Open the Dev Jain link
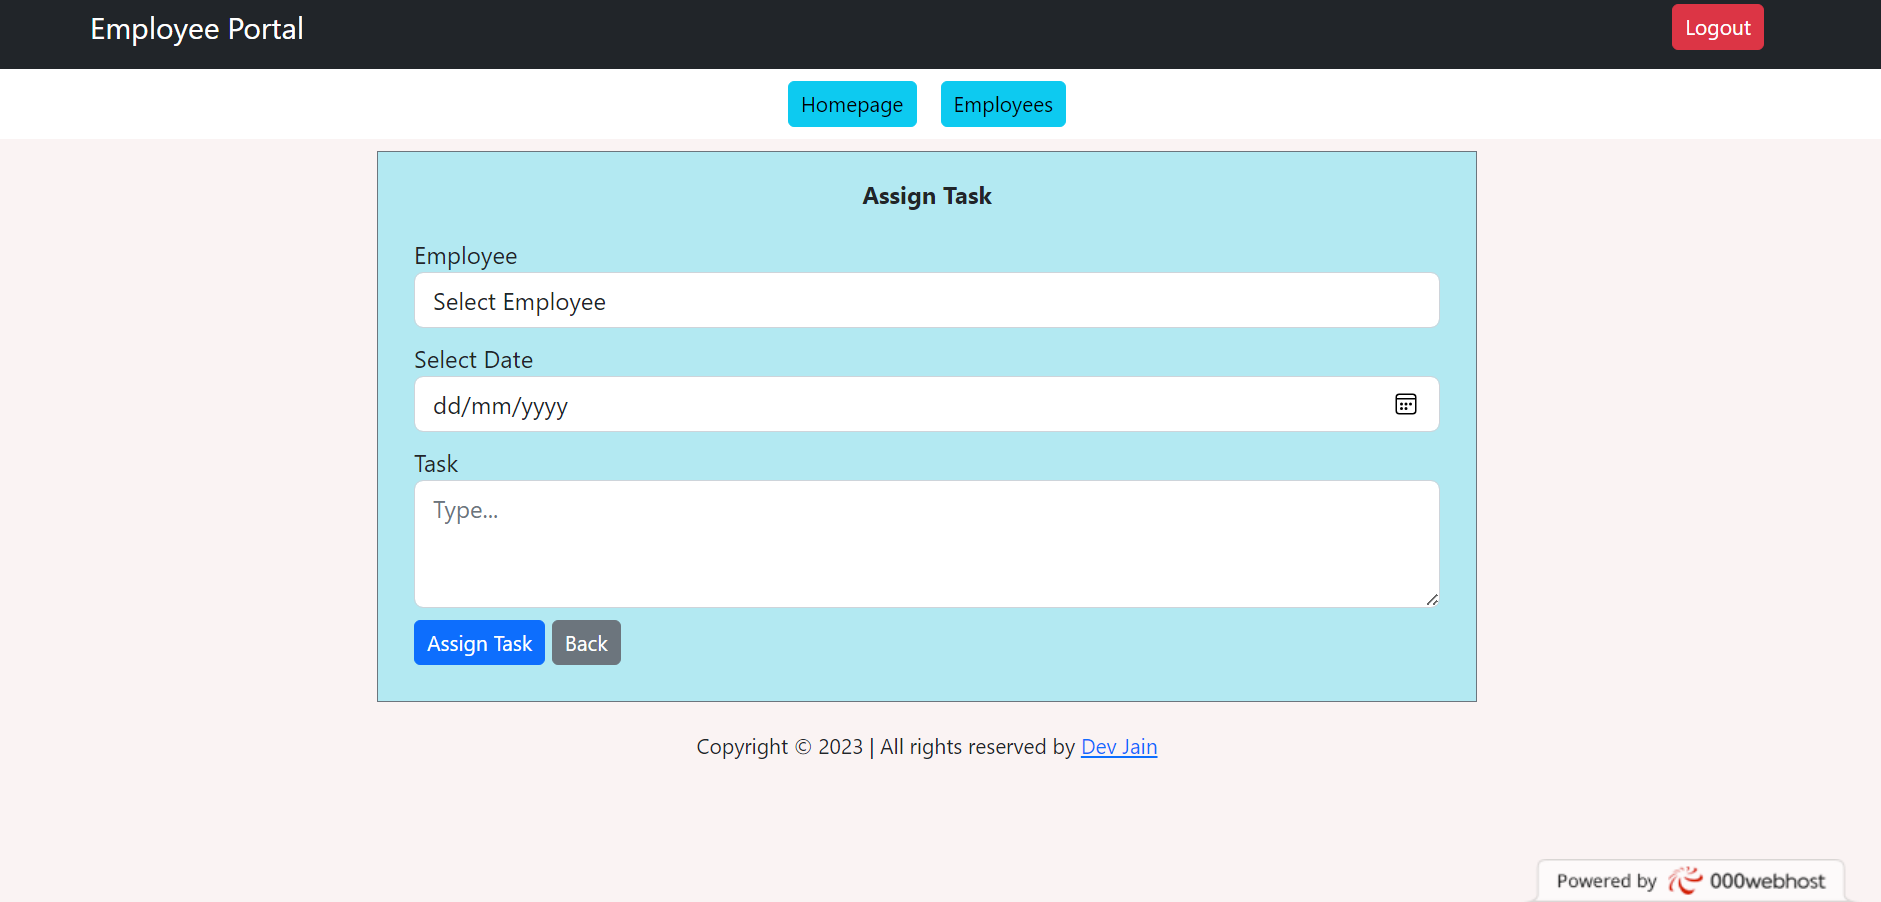The width and height of the screenshot is (1881, 902). 1118,747
